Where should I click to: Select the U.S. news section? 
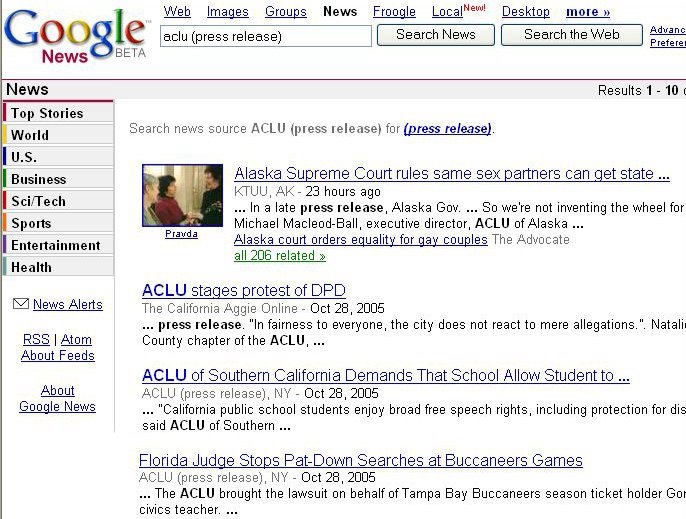tap(58, 157)
